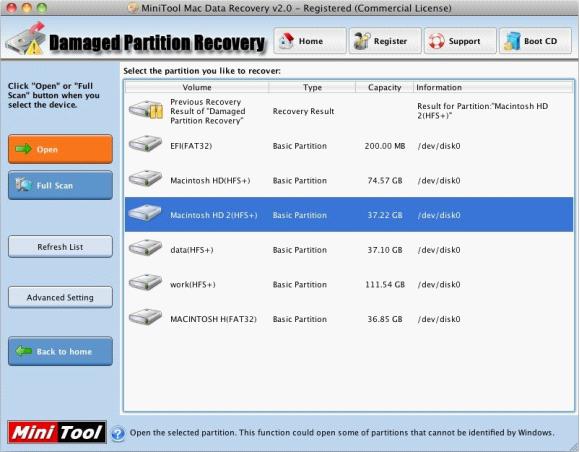Go Back to home
This screenshot has width=580, height=452.
(60, 351)
